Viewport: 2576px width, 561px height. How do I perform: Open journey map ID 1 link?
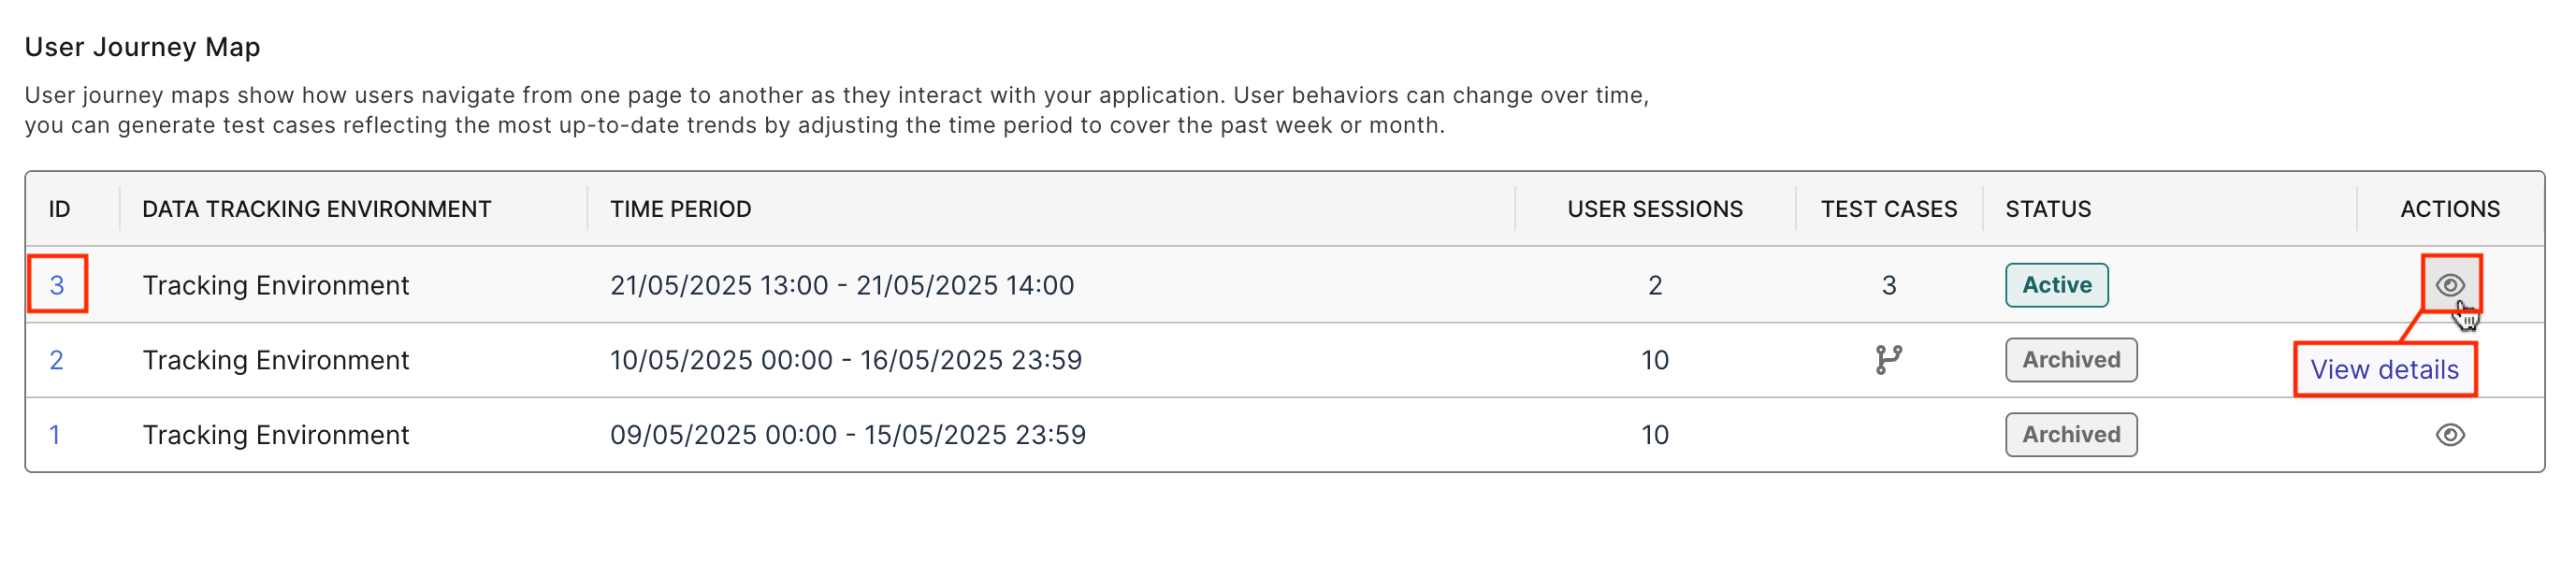pos(54,435)
